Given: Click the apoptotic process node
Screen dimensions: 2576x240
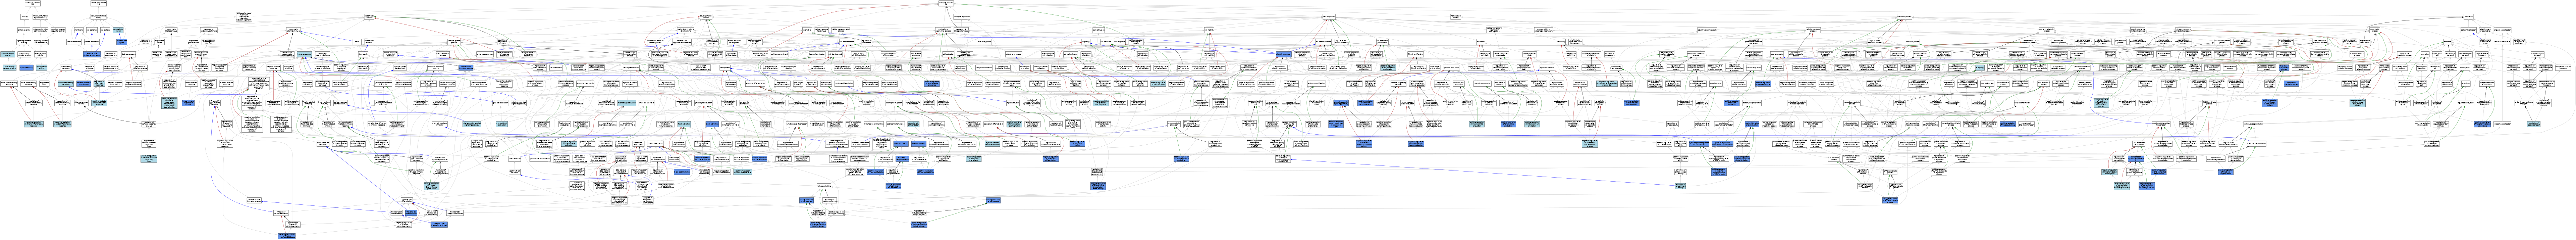Looking at the screenshot, I should tap(1547, 68).
